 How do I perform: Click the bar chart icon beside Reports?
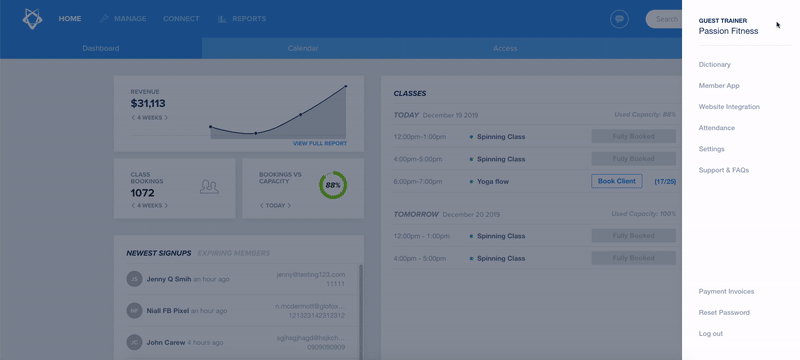click(x=222, y=19)
